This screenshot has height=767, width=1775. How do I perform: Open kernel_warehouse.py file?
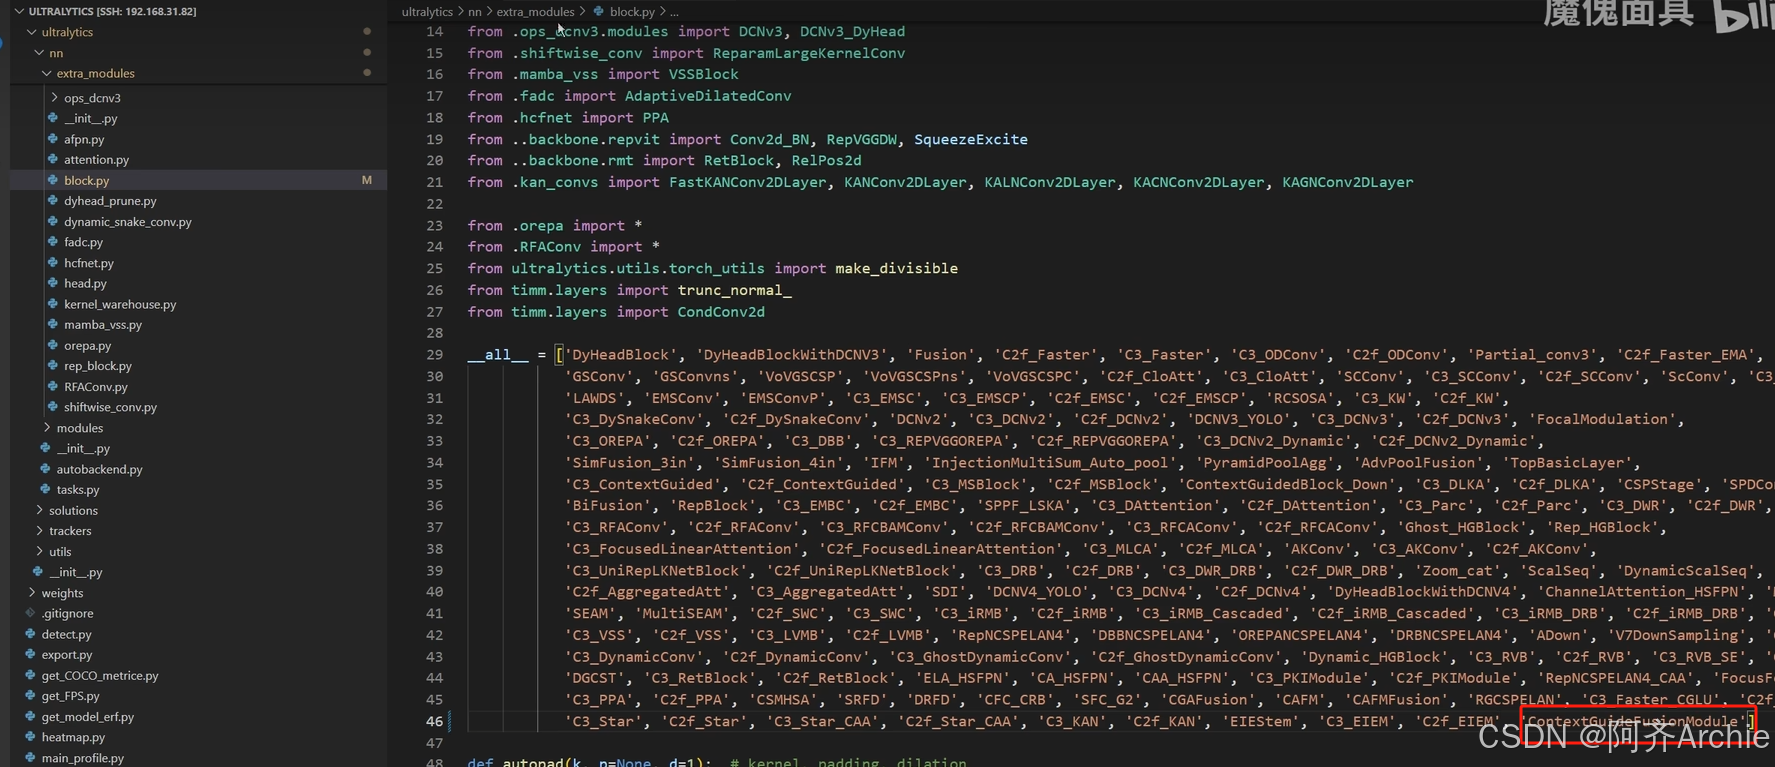[x=120, y=304]
